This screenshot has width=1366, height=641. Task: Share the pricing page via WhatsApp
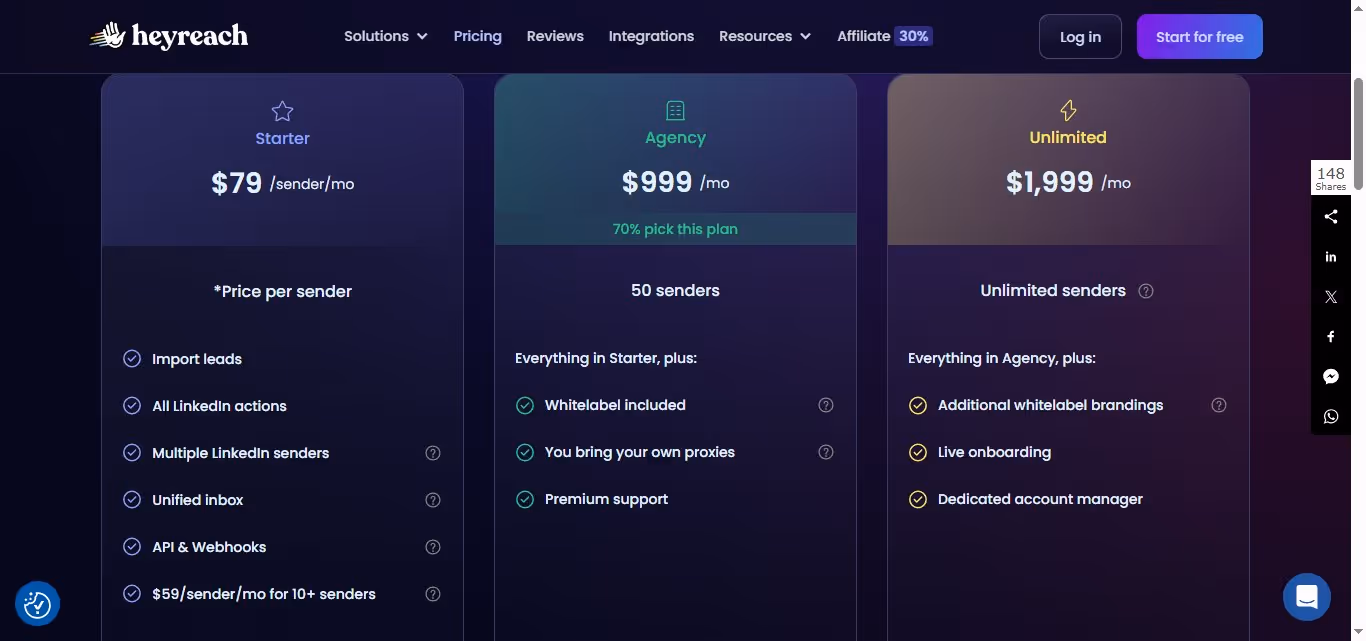click(1330, 416)
